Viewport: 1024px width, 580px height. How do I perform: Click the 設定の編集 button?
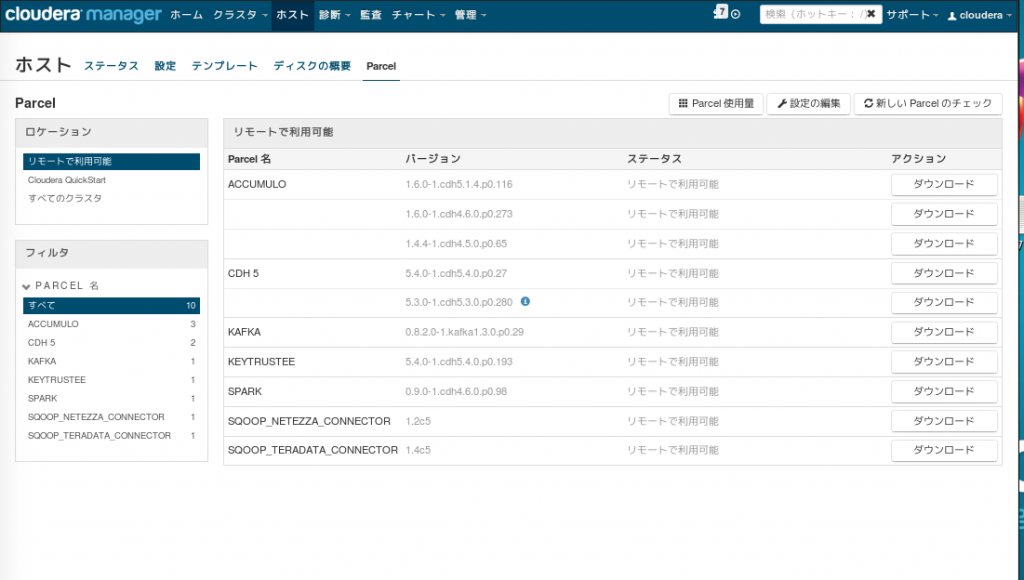pos(808,103)
